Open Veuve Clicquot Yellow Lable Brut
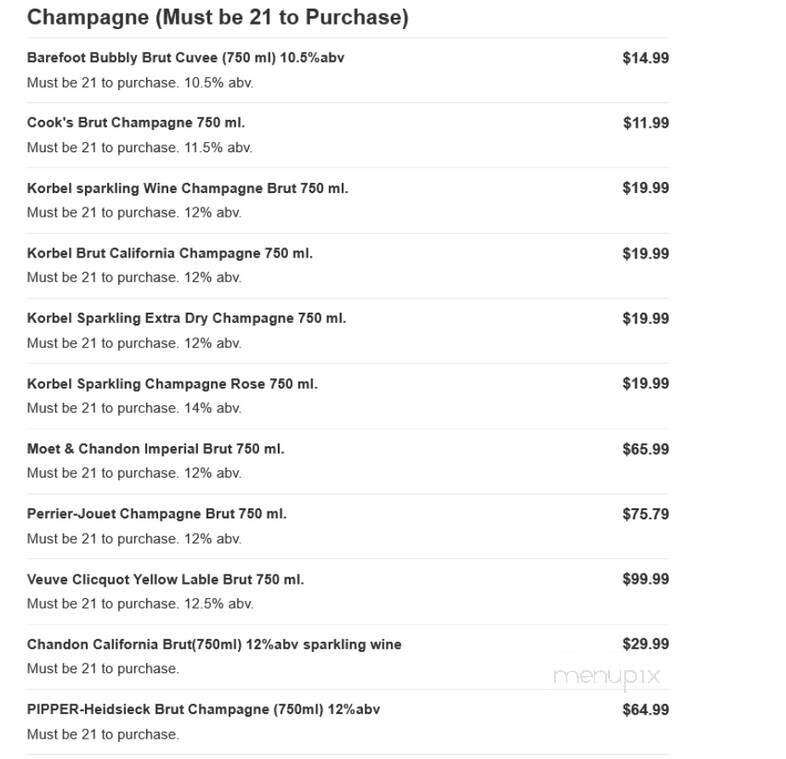Image resolution: width=786 pixels, height=759 pixels. pyautogui.click(x=165, y=579)
